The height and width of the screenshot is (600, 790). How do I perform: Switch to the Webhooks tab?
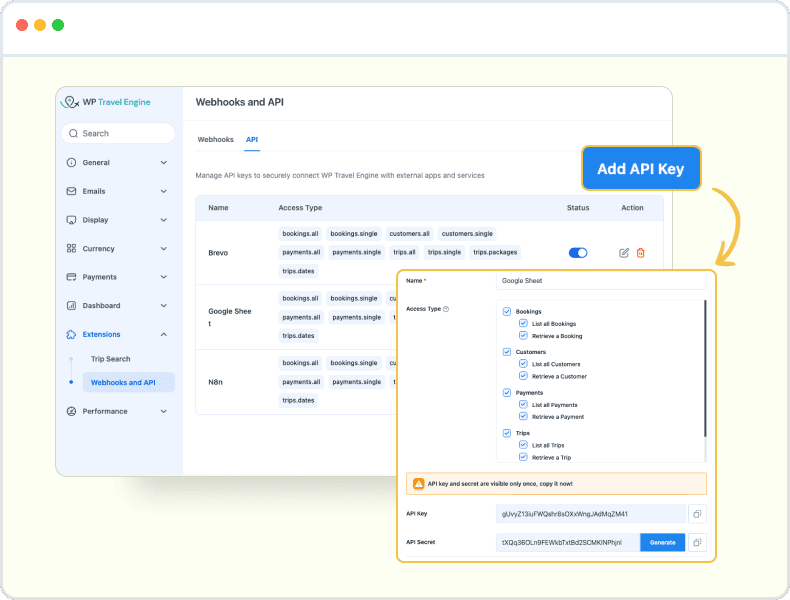[x=215, y=139]
